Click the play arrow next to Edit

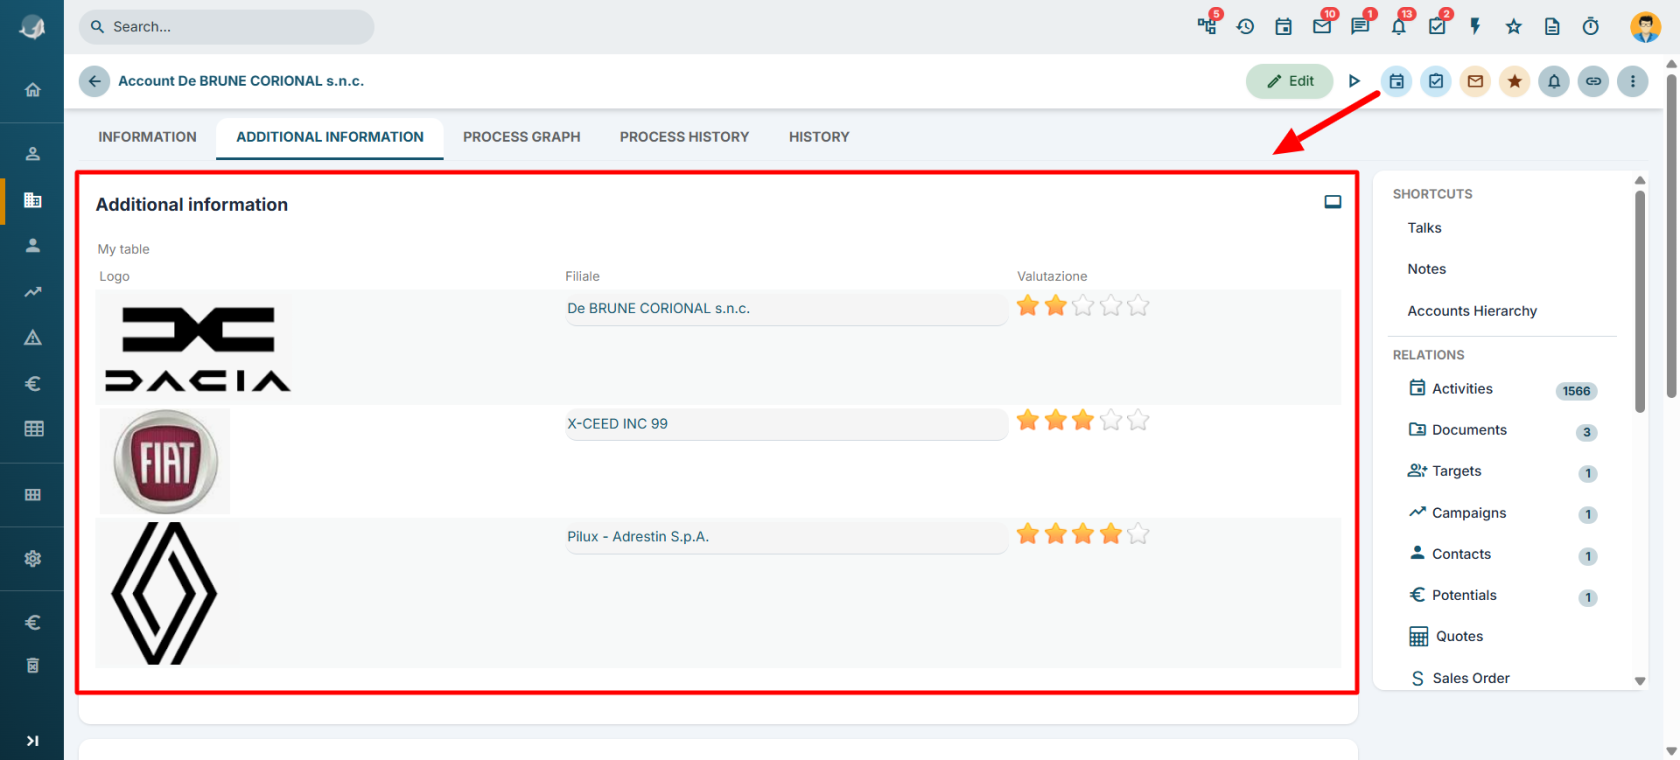point(1354,81)
